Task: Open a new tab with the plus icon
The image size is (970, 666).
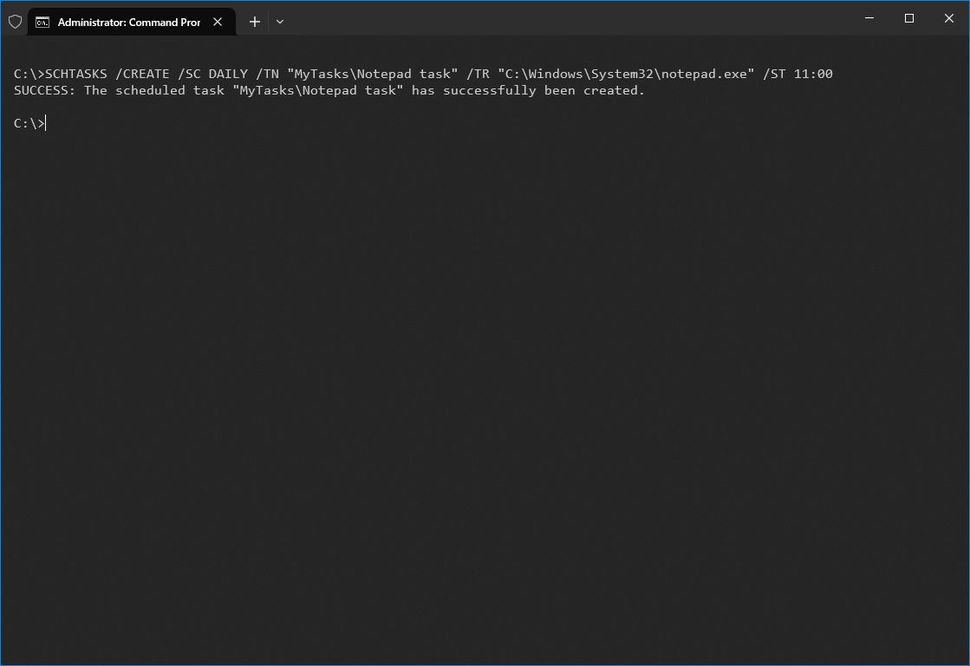Action: (254, 21)
